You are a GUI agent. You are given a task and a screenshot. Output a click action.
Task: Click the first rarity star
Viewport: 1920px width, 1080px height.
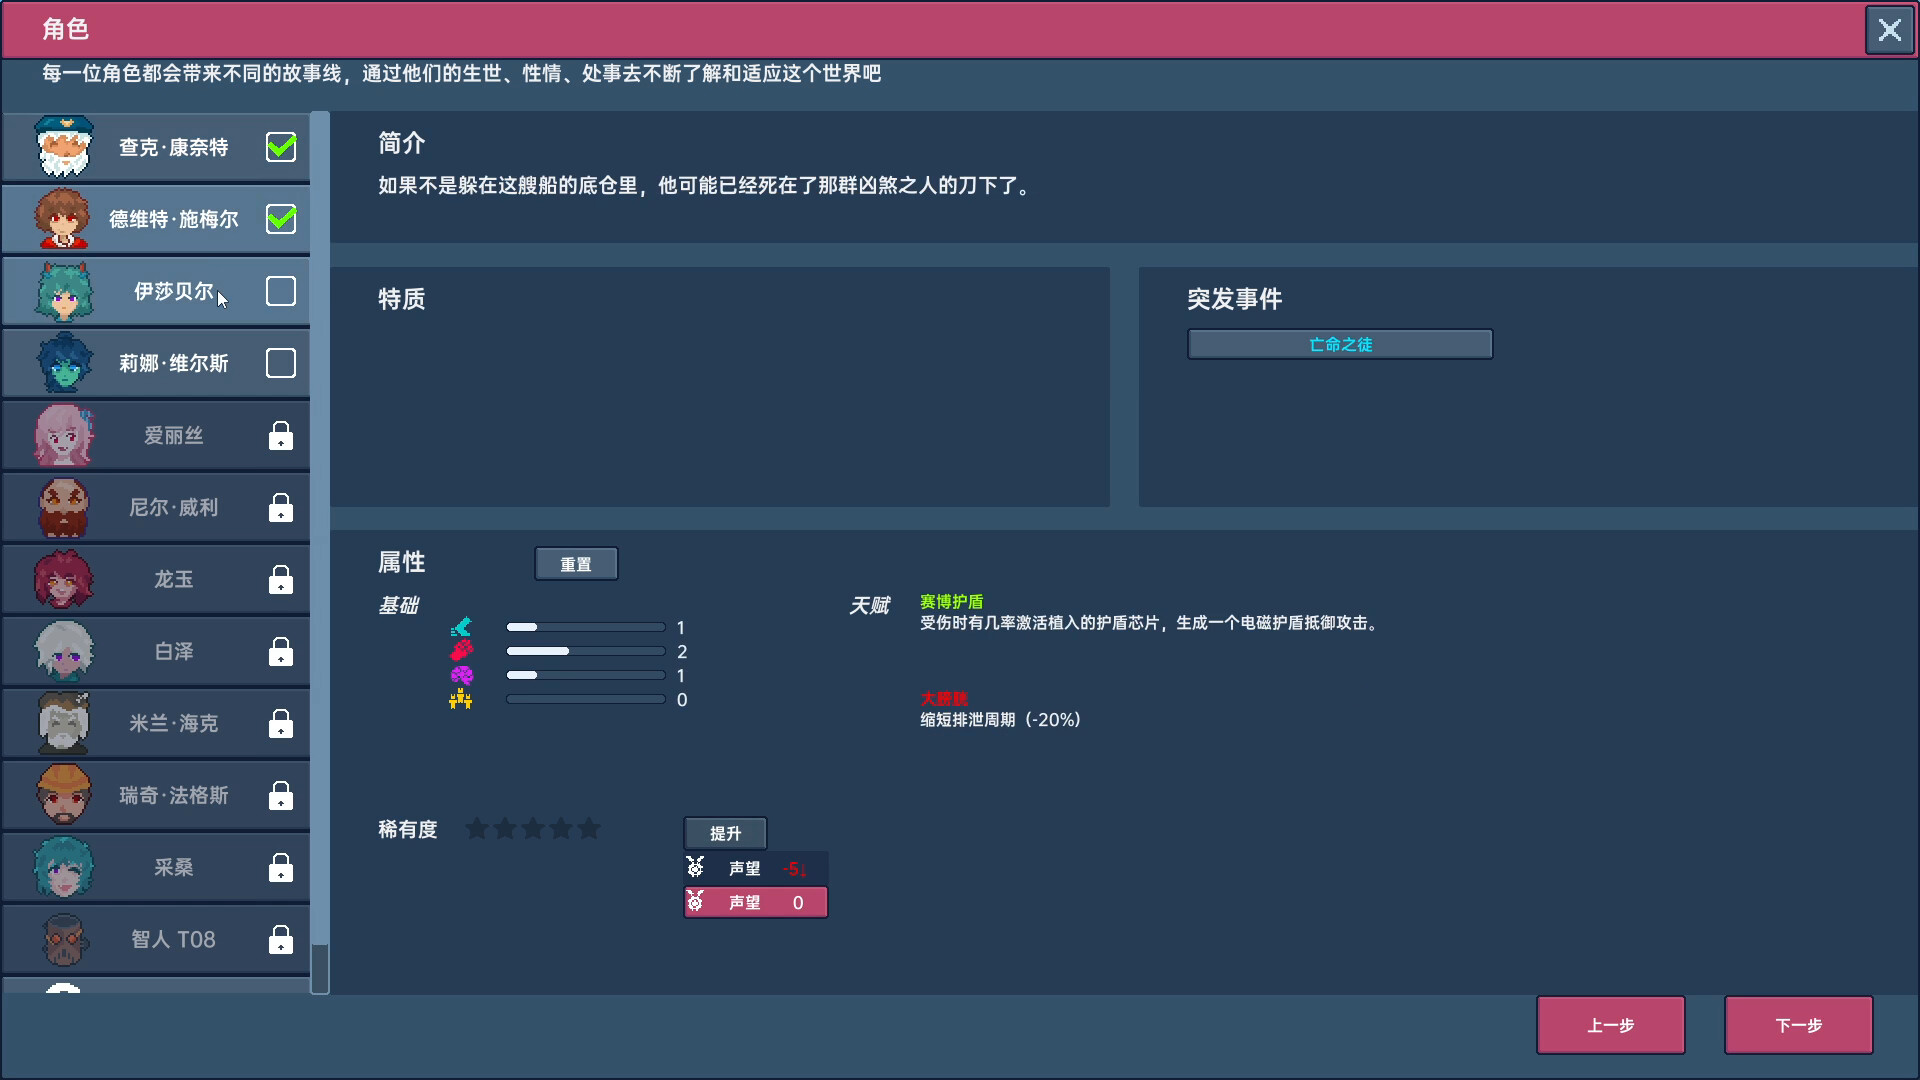click(x=477, y=829)
